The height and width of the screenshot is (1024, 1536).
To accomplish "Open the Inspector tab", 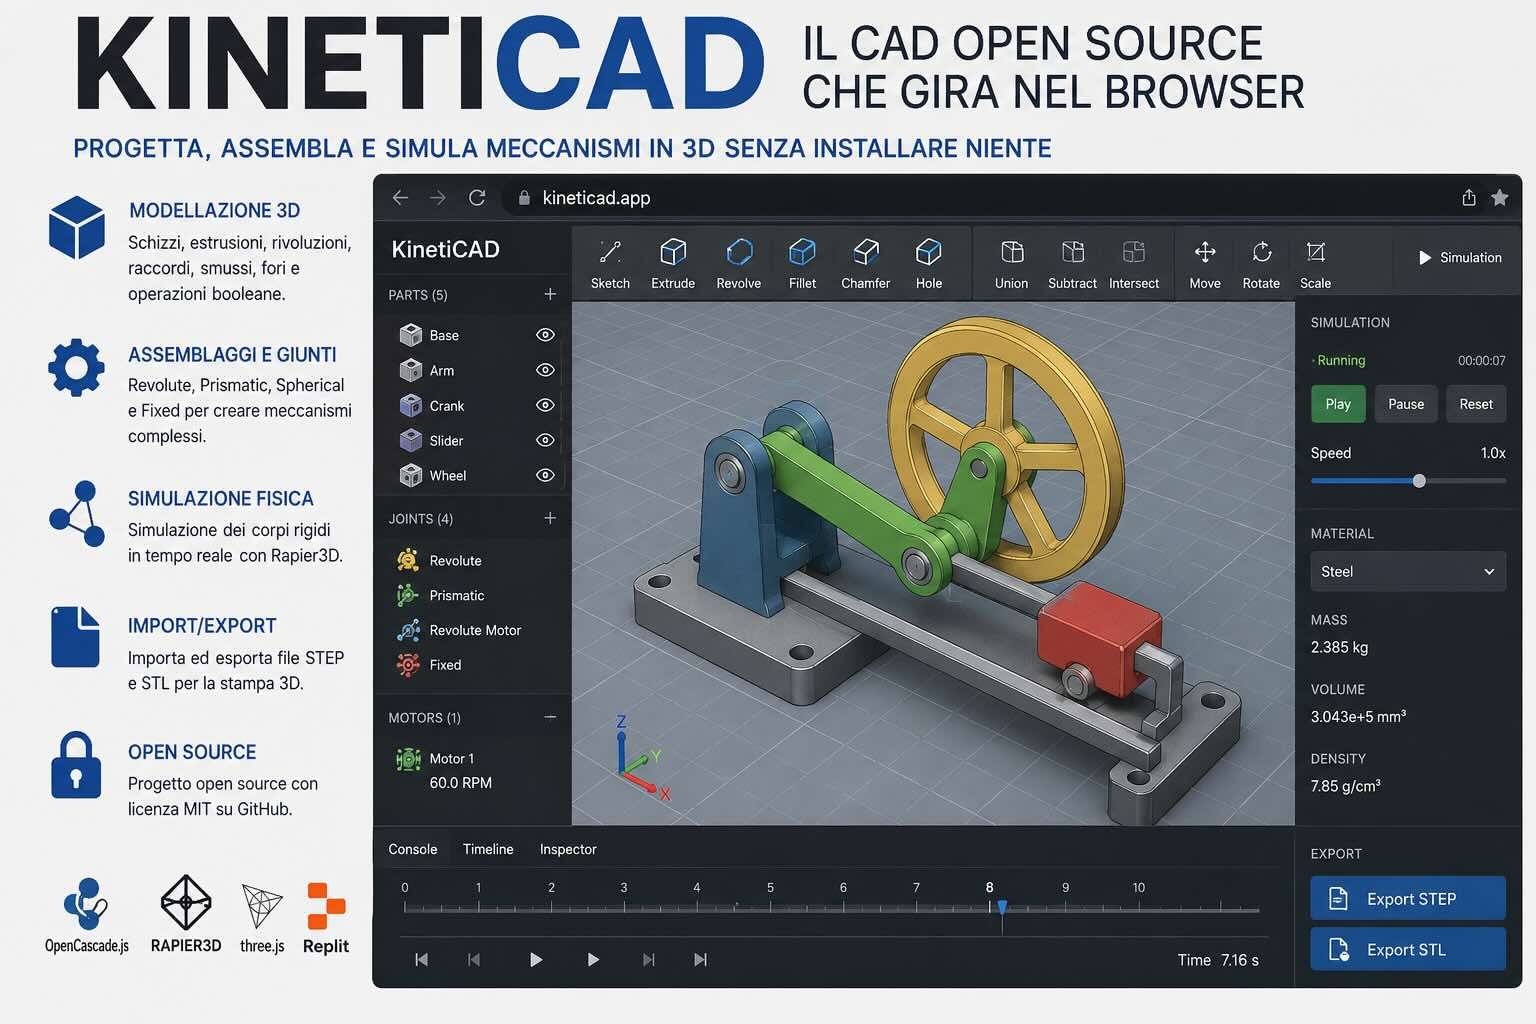I will click(x=568, y=849).
